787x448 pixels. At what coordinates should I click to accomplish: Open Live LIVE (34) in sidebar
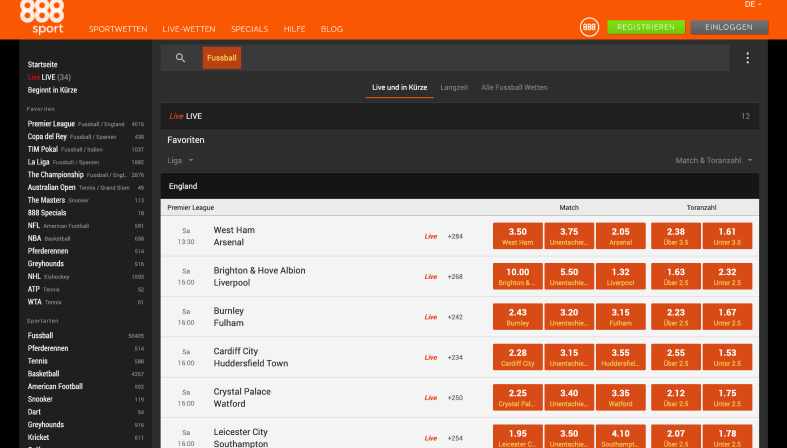pyautogui.click(x=49, y=77)
